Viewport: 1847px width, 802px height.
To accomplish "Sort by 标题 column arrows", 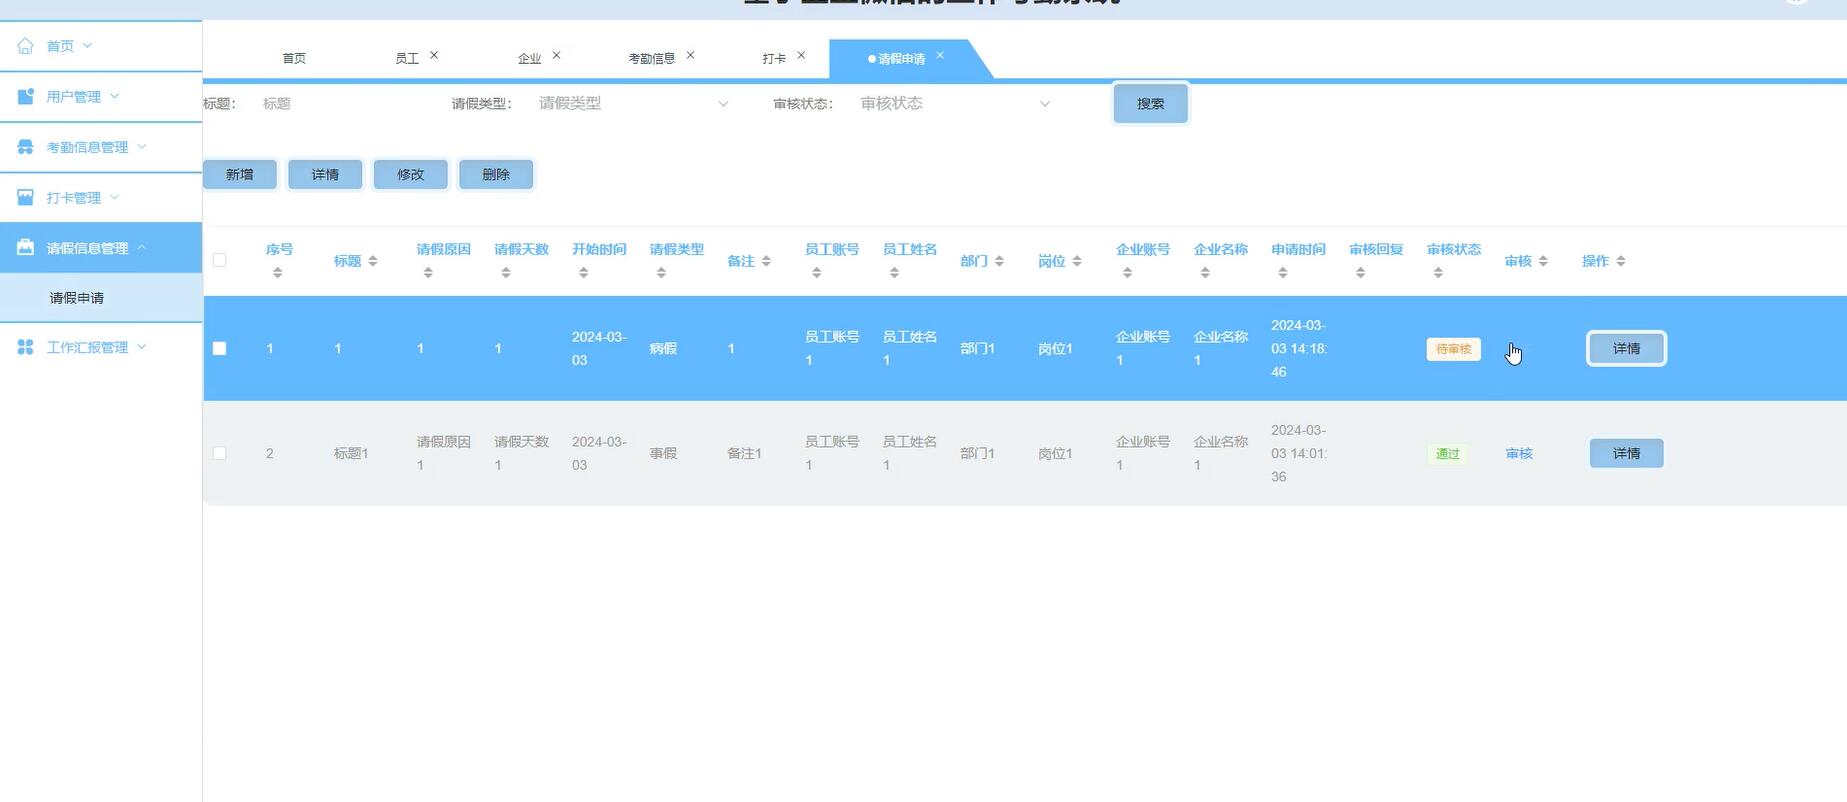I will pyautogui.click(x=373, y=261).
